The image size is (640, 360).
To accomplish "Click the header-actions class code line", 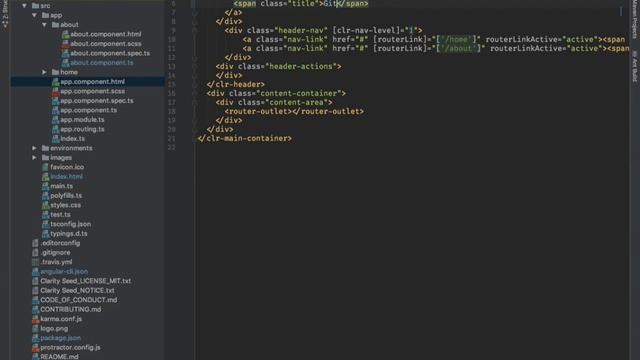I will [x=278, y=67].
